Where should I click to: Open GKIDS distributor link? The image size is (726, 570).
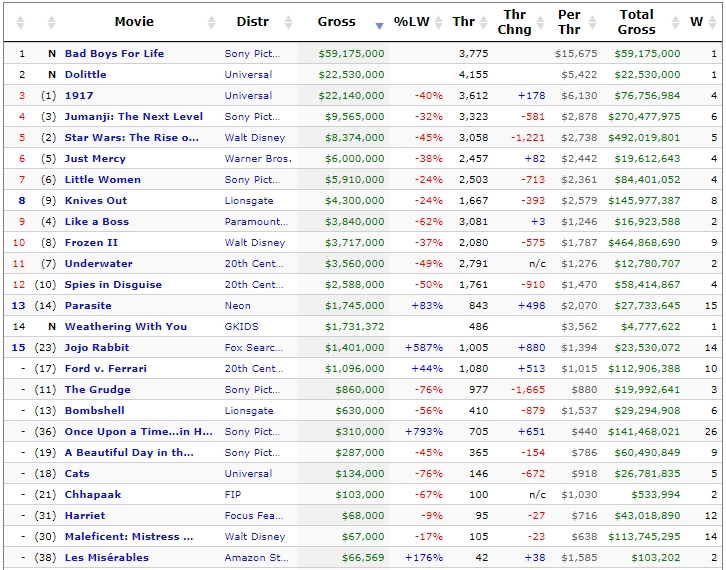242,326
